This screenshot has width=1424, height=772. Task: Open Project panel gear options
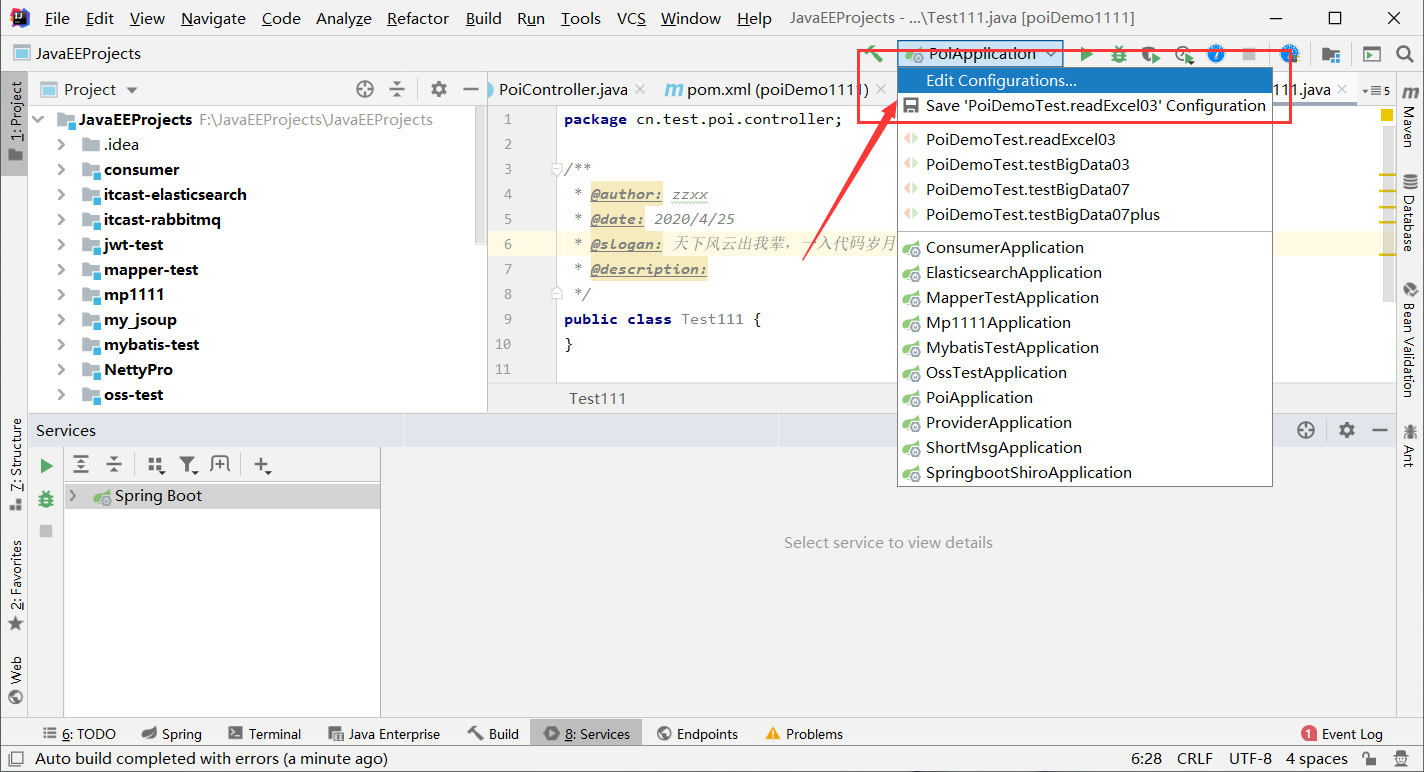(x=438, y=89)
